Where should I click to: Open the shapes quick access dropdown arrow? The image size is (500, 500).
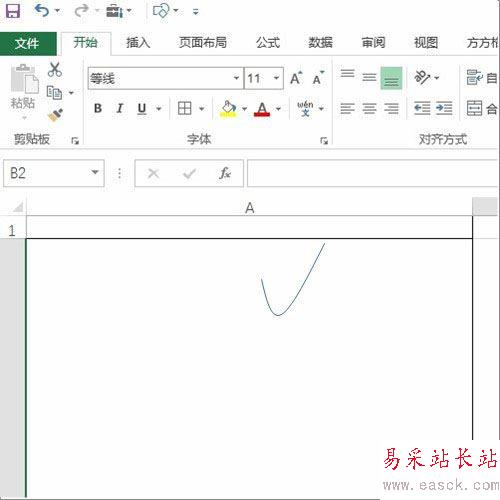coord(176,11)
